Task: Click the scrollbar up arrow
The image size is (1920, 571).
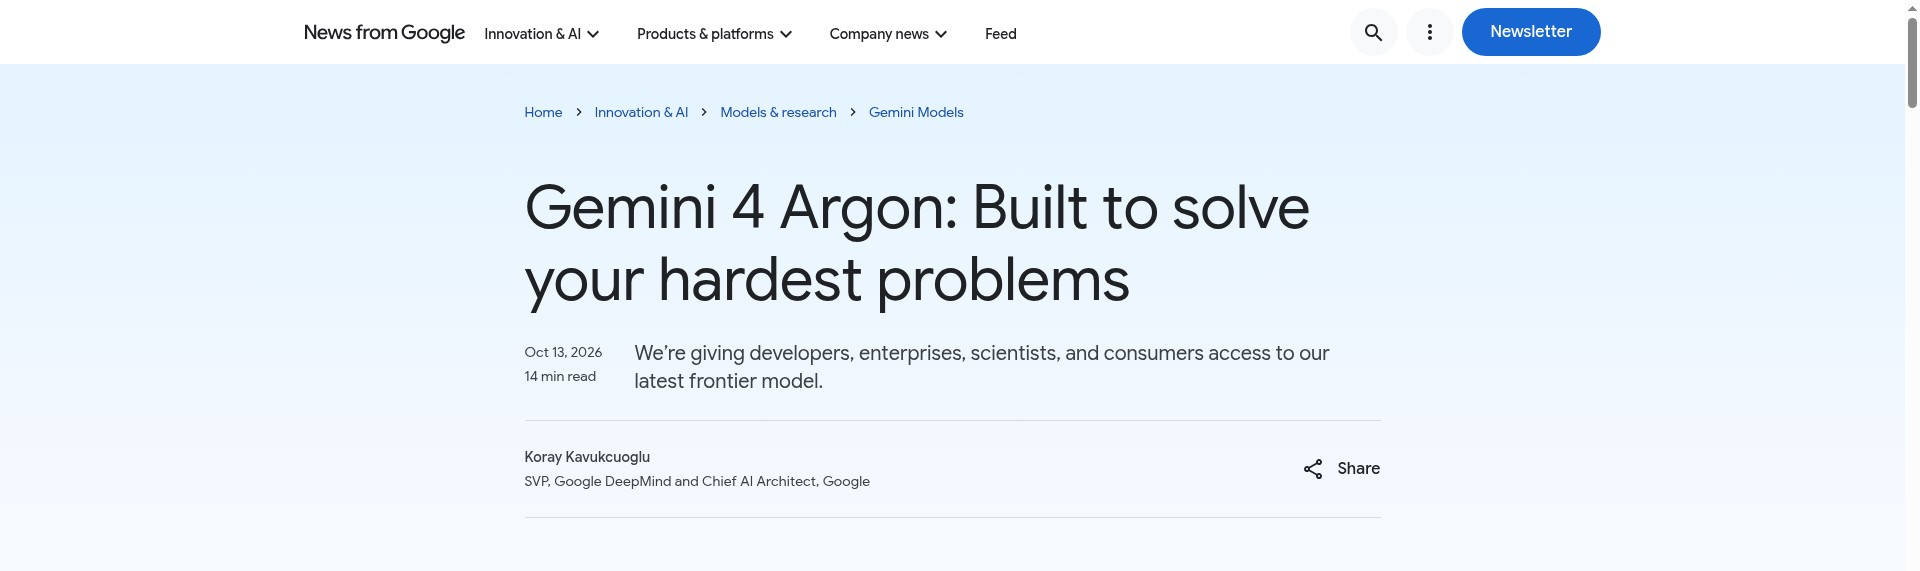Action: pos(1912,7)
